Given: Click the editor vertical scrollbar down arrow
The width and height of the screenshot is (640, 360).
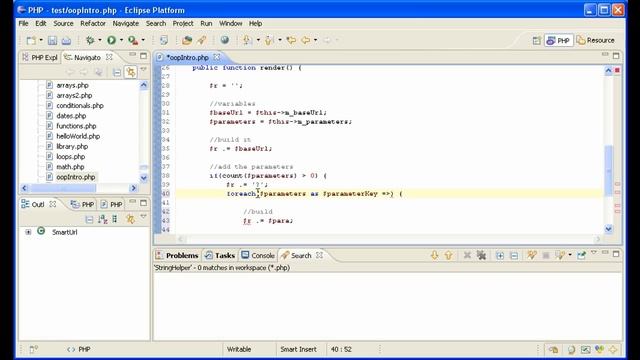Looking at the screenshot, I should click(608, 229).
